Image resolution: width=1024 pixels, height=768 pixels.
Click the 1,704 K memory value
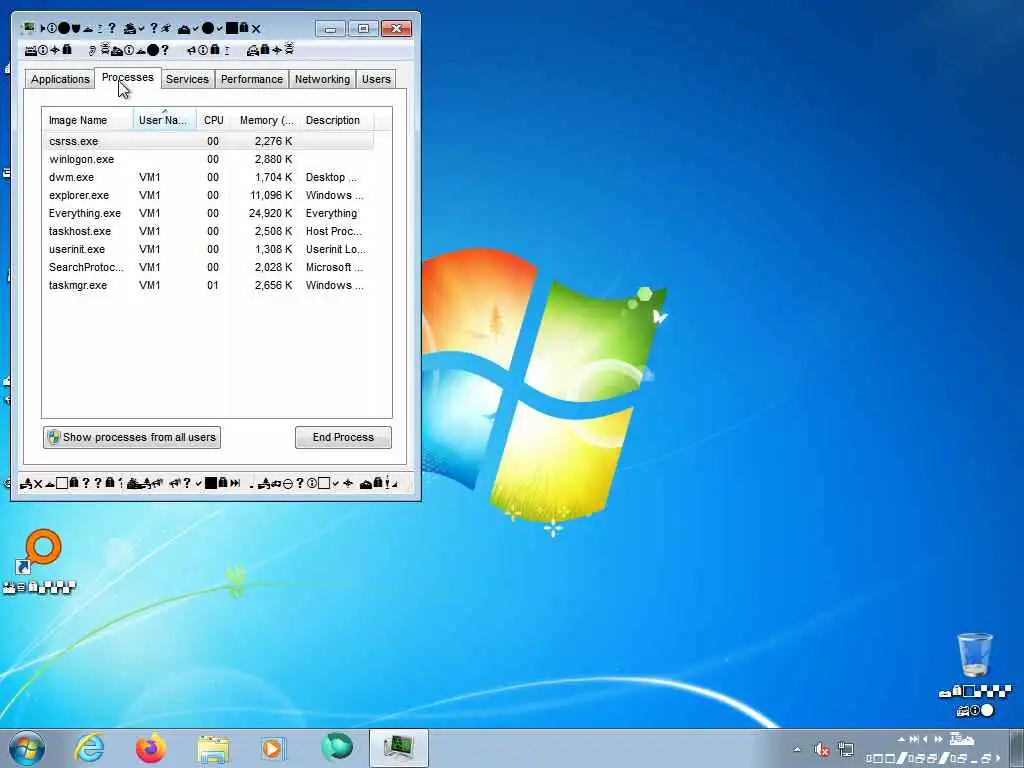(274, 178)
